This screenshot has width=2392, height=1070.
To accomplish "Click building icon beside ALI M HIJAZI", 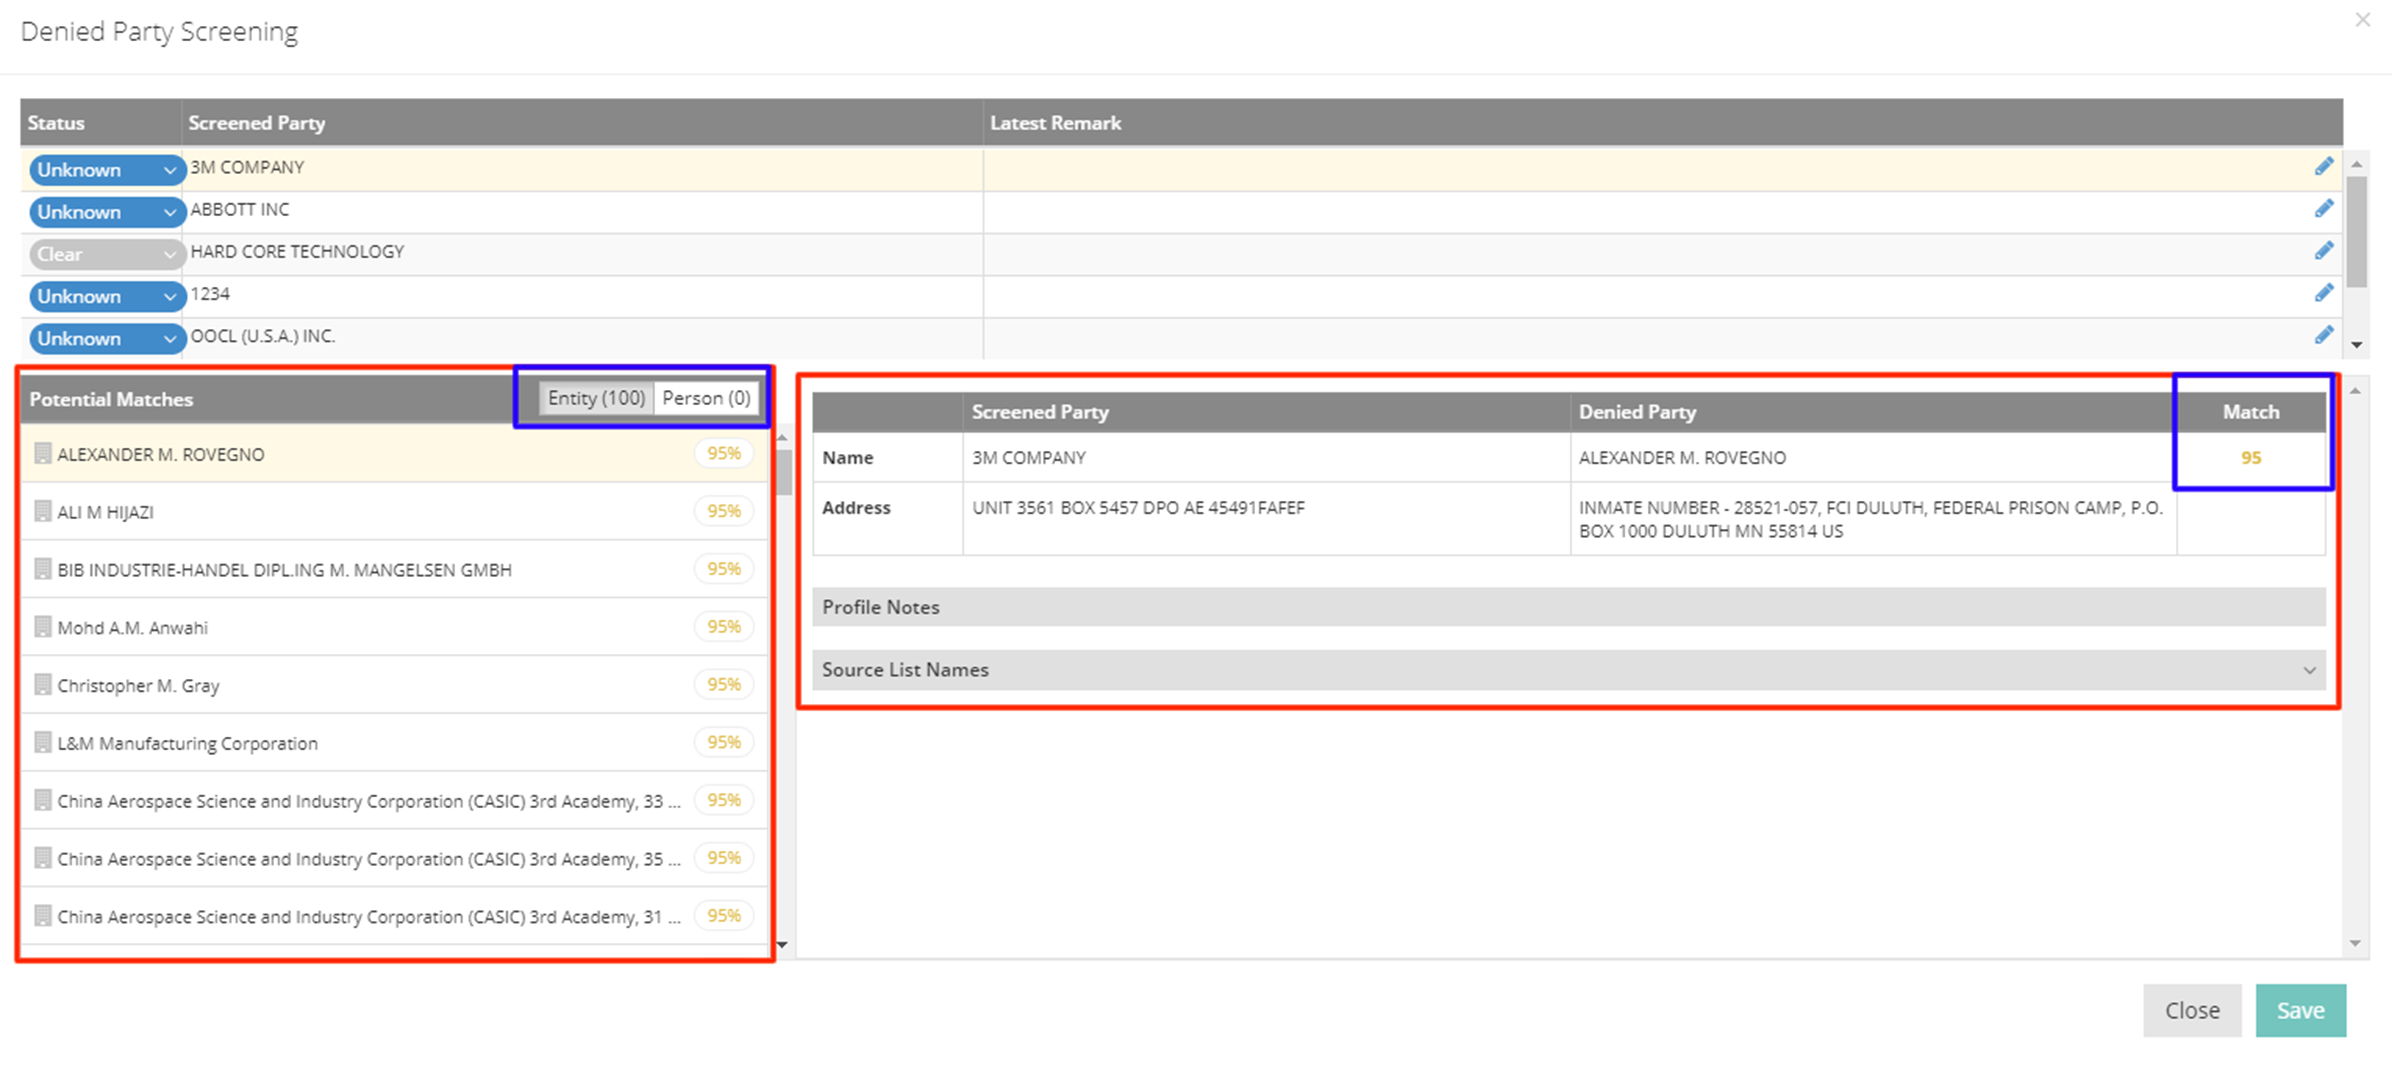I will (42, 511).
